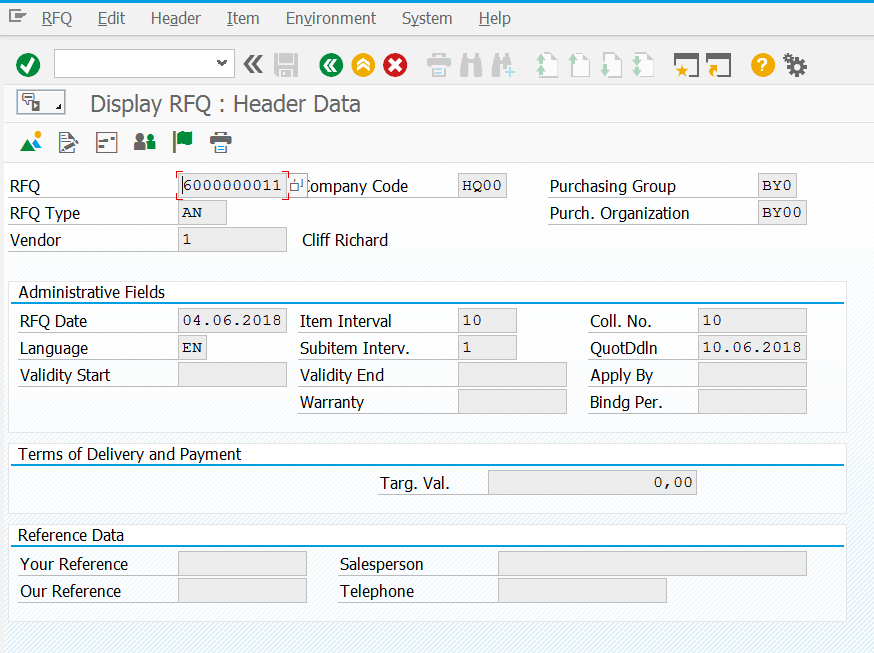
Task: Create a new session window icon
Action: (686, 65)
